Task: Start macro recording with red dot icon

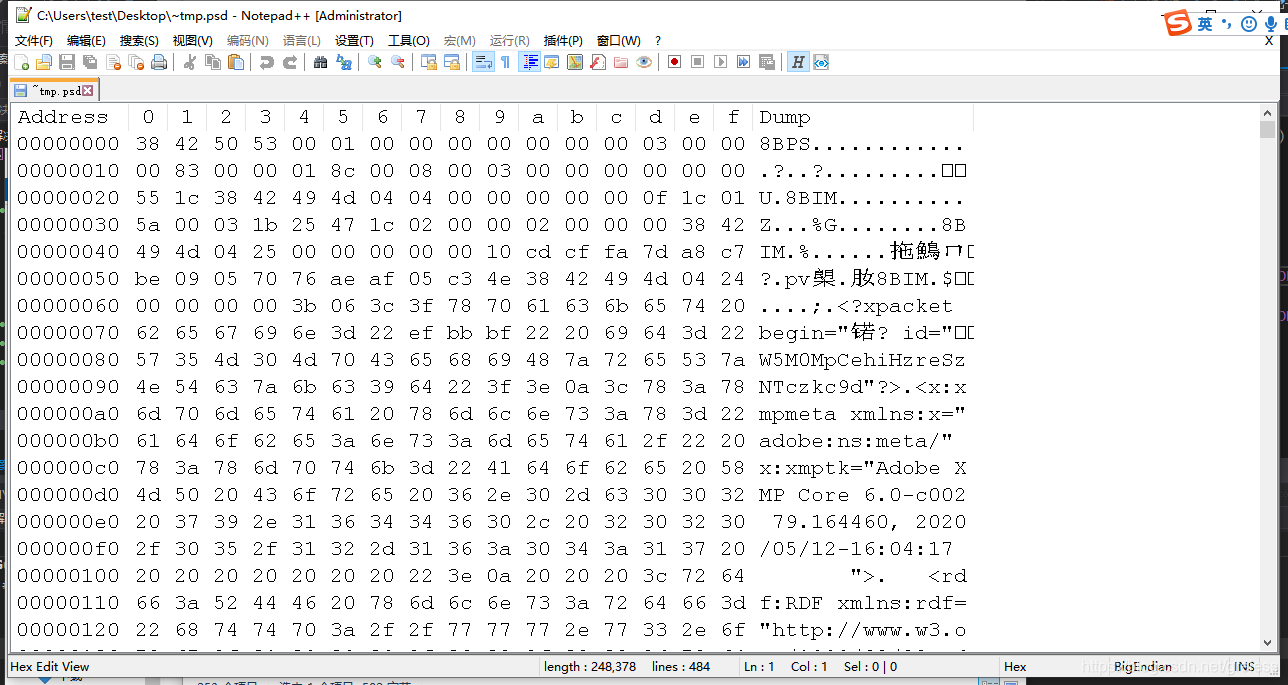Action: coord(675,62)
